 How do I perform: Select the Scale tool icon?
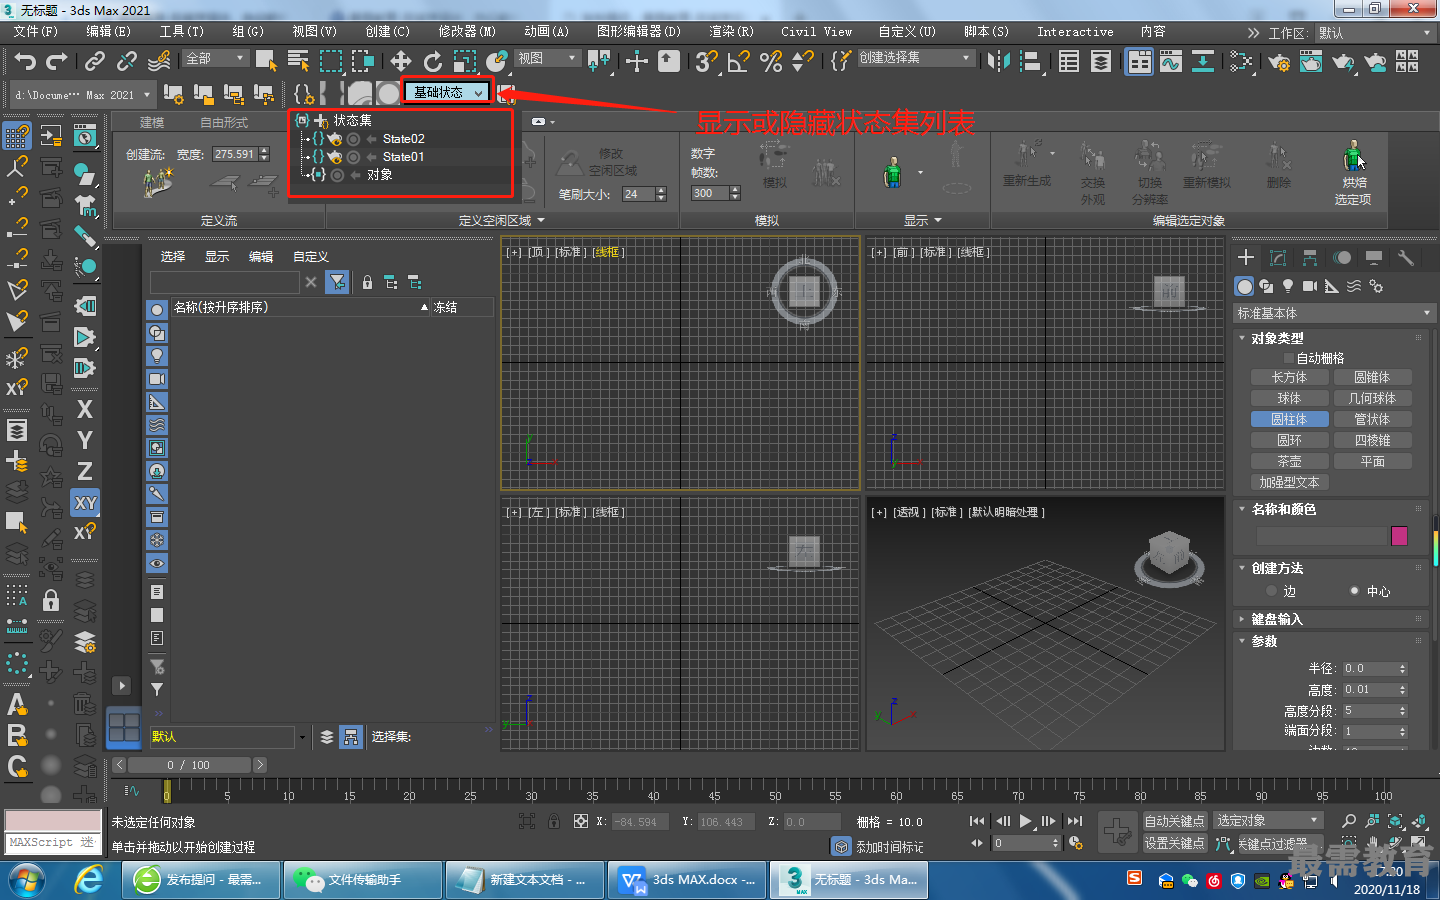coord(465,61)
